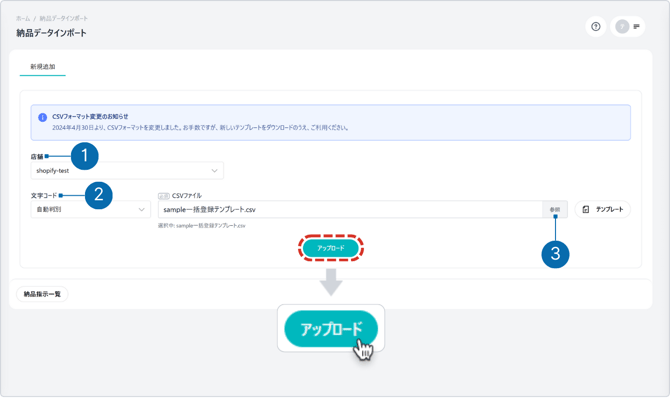Open the help question mark icon
Viewport: 670px width, 399px height.
(596, 26)
